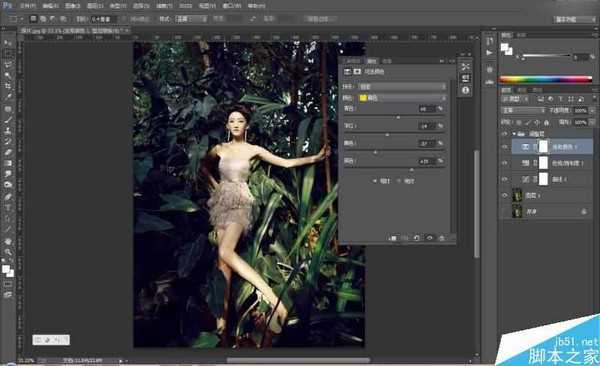Select the Blur tool
Screen dimensions: 600x366
tap(8, 174)
